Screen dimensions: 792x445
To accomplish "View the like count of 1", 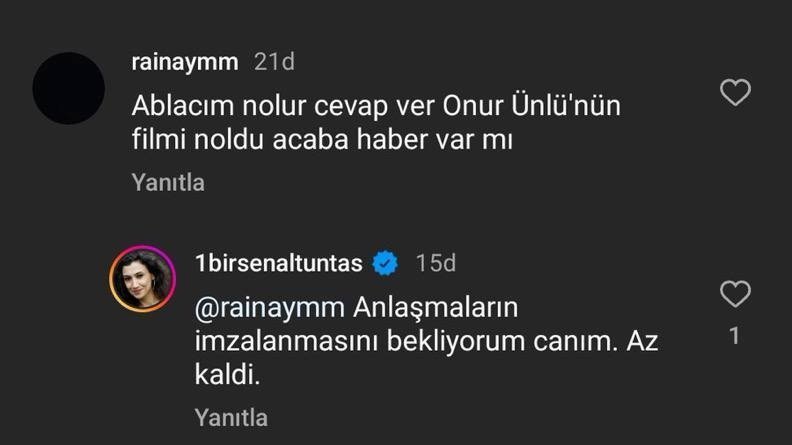I will click(735, 337).
